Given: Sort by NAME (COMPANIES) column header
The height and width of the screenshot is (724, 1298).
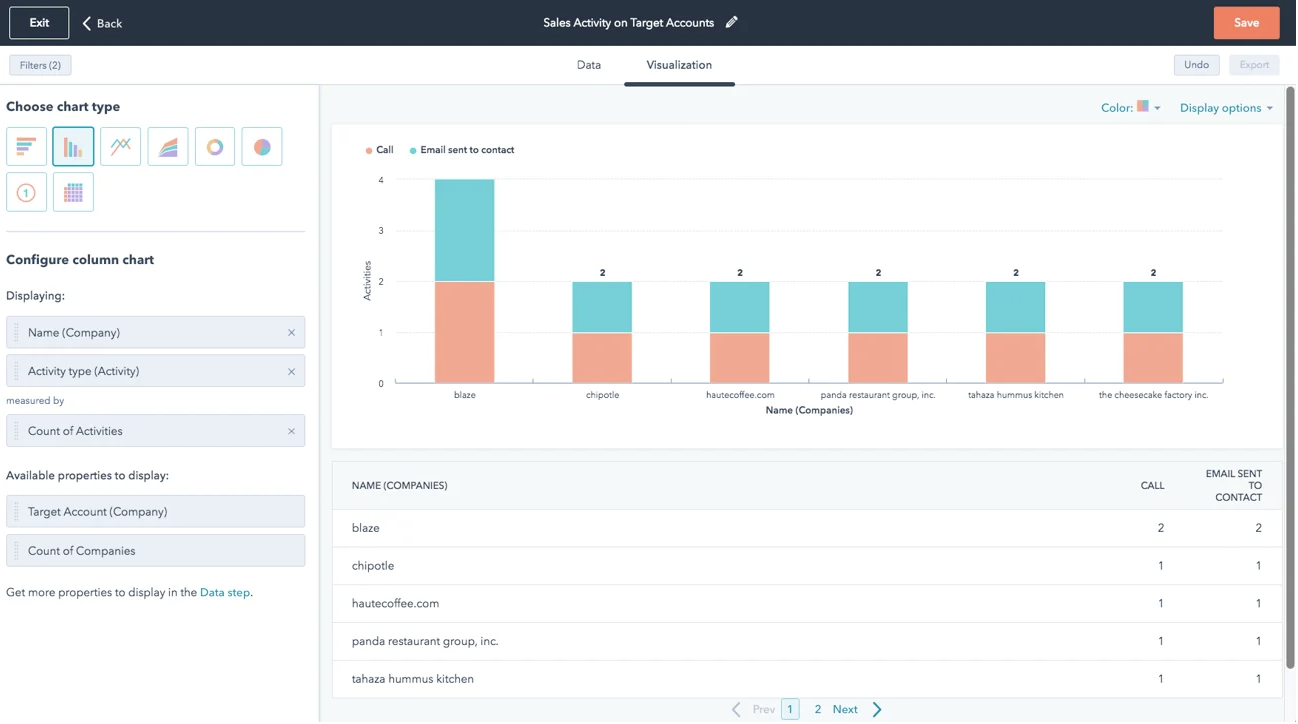Looking at the screenshot, I should [399, 486].
